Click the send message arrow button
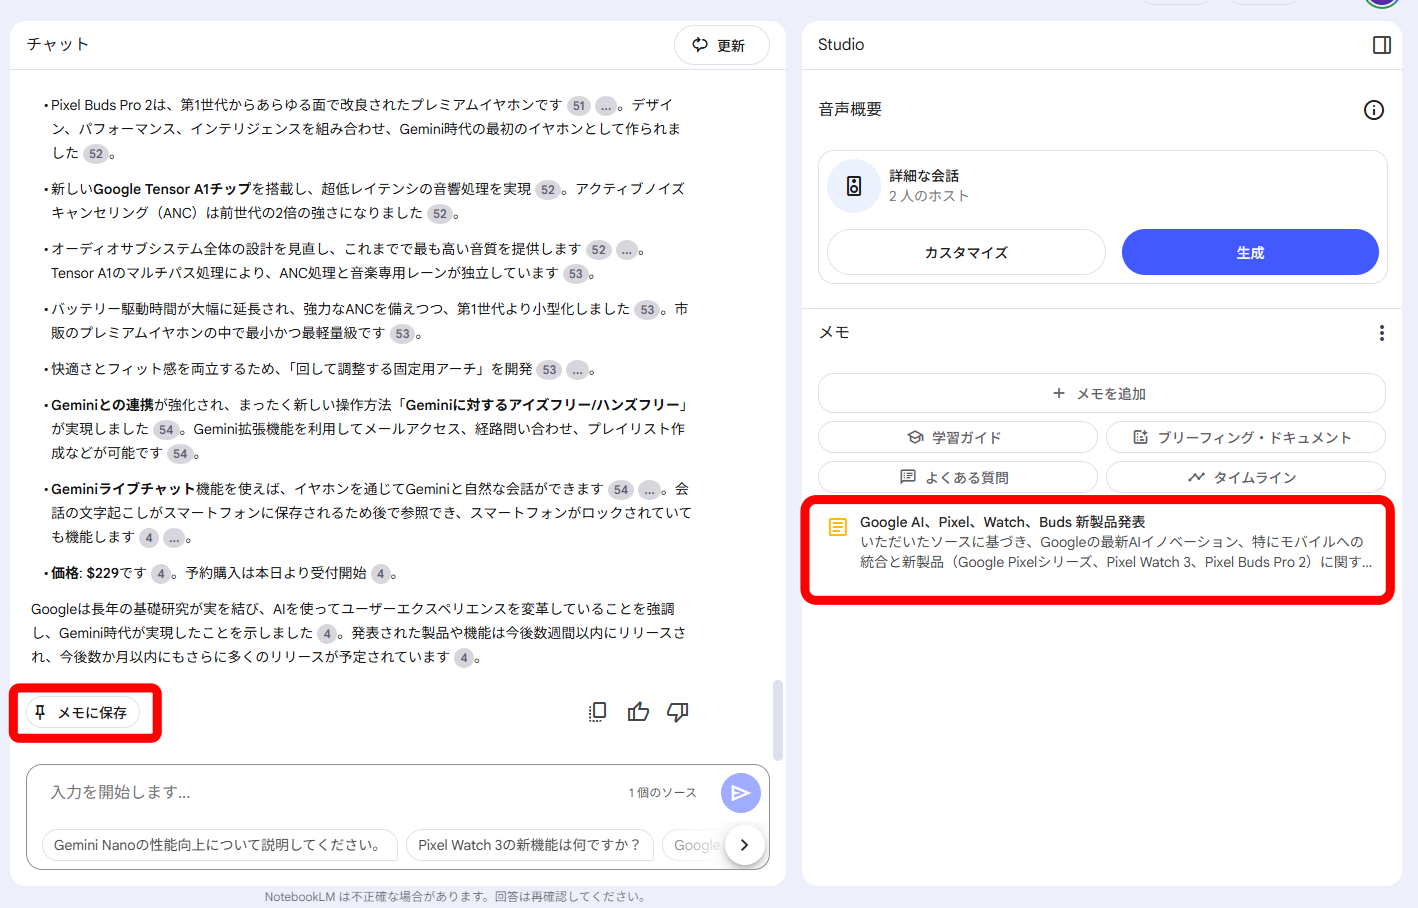 (x=740, y=793)
